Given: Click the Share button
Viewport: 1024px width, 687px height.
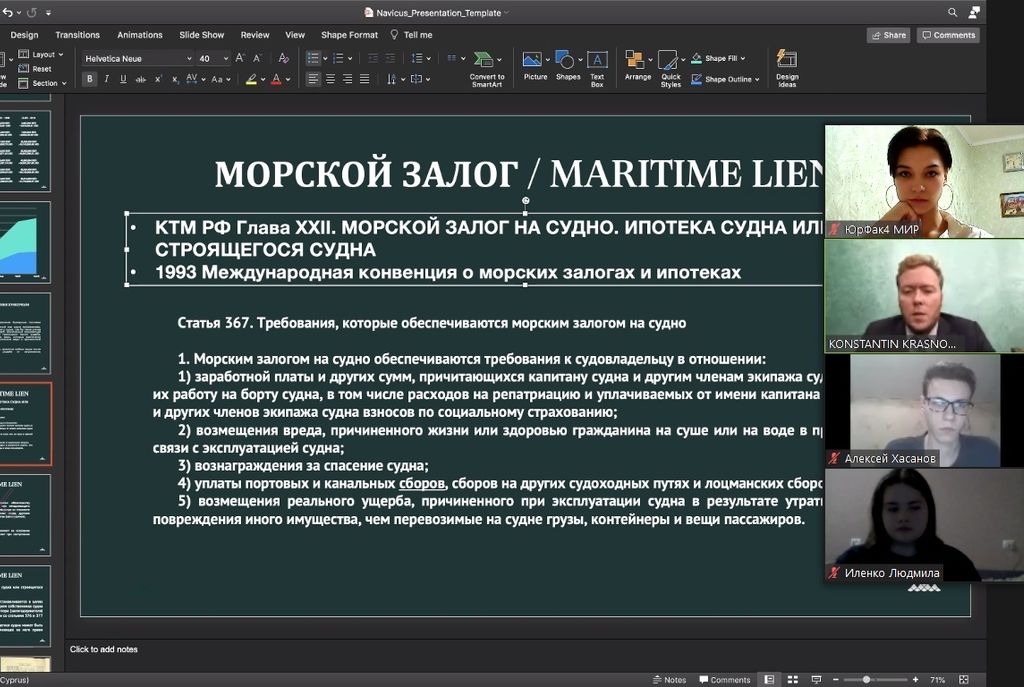Looking at the screenshot, I should [888, 34].
